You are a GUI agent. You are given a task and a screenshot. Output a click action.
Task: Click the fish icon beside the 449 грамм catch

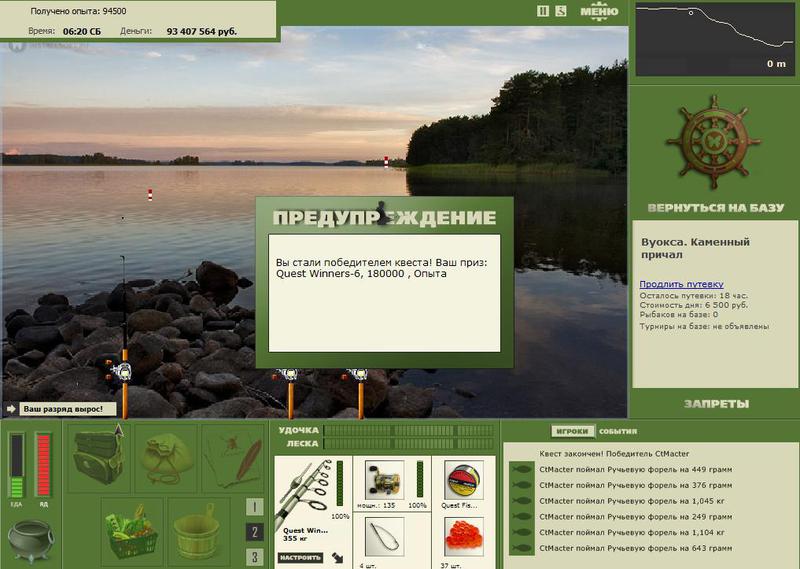pos(522,469)
